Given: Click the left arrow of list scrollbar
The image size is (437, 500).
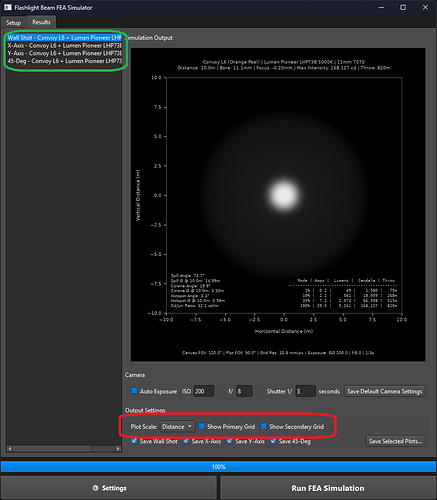Looking at the screenshot, I should 10,449.
